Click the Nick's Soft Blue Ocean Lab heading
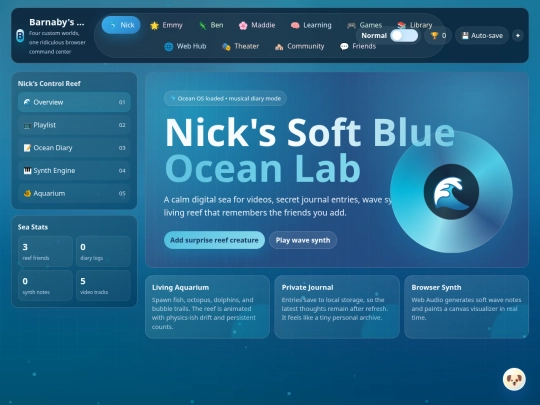The width and height of the screenshot is (540, 405). [x=310, y=150]
